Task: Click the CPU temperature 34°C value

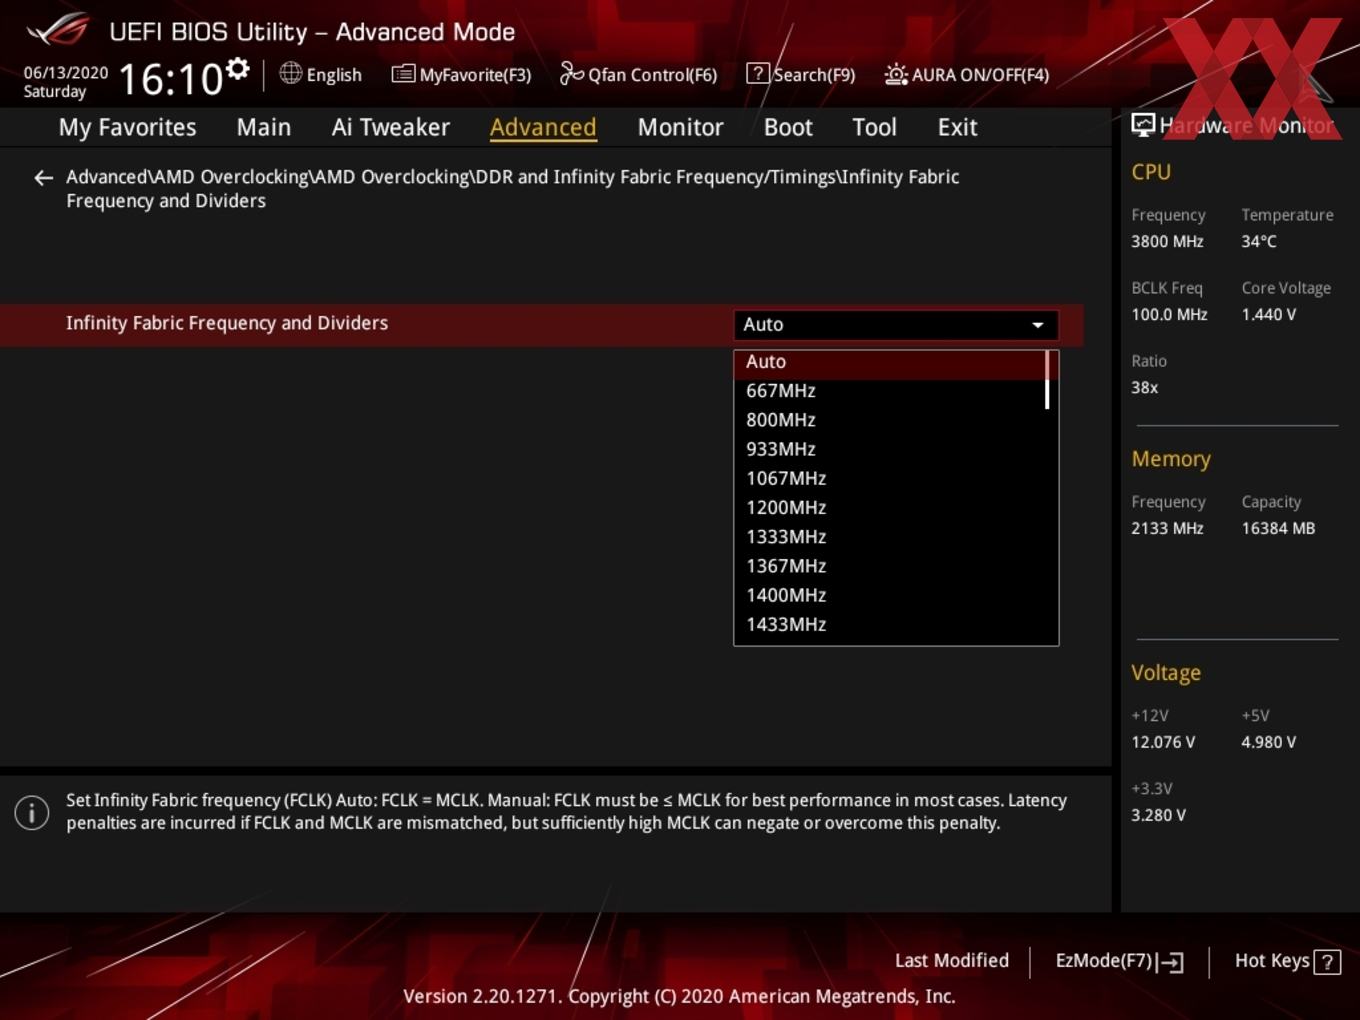Action: pyautogui.click(x=1259, y=241)
